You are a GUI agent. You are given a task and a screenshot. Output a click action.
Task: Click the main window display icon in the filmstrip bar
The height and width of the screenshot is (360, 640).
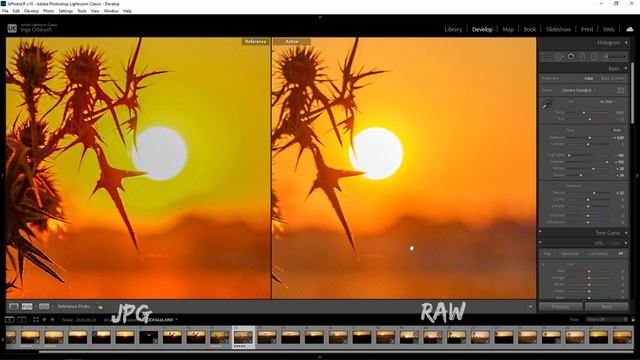point(9,320)
